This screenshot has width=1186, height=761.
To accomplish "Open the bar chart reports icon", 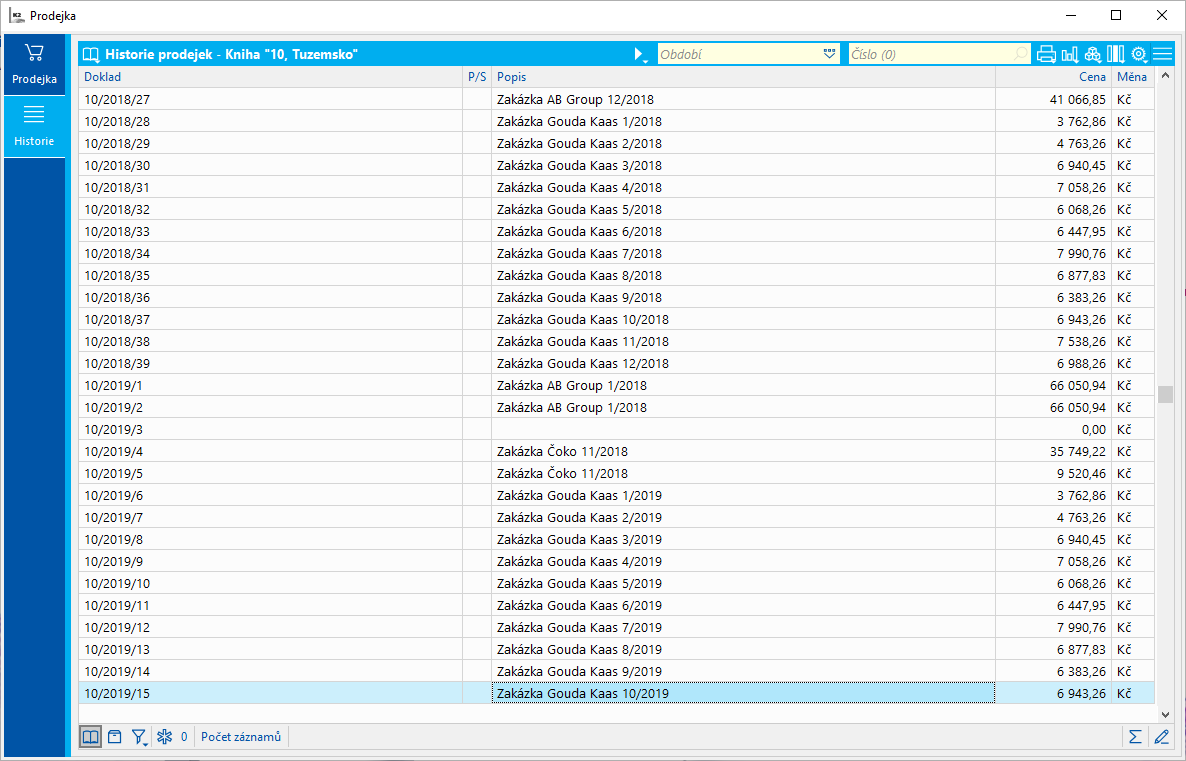I will click(x=1070, y=54).
